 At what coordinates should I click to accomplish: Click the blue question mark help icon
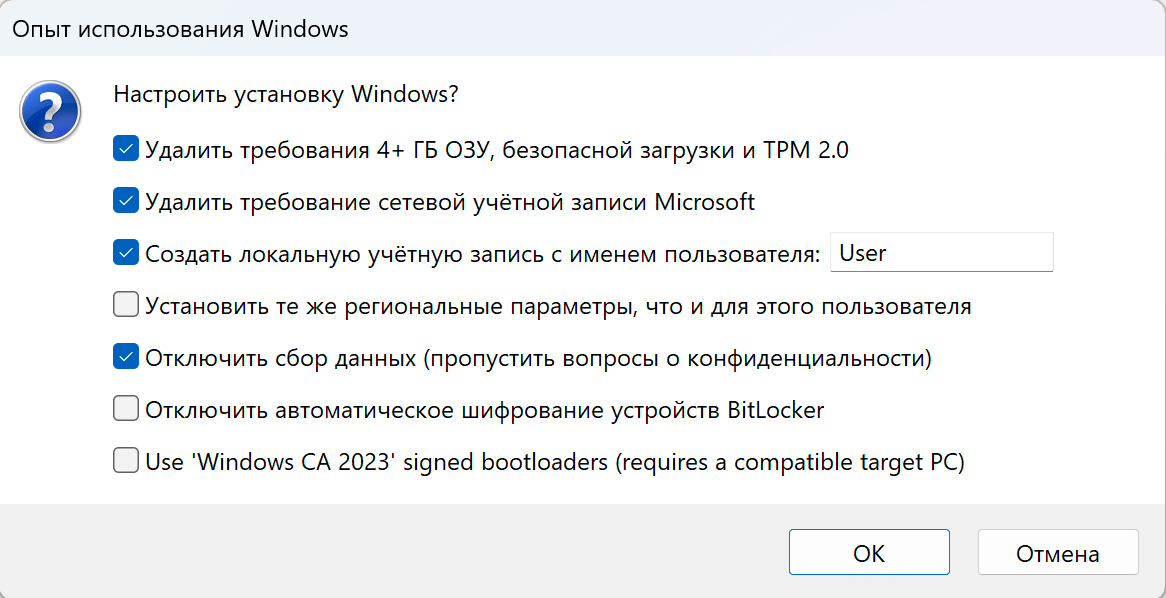[x=50, y=111]
